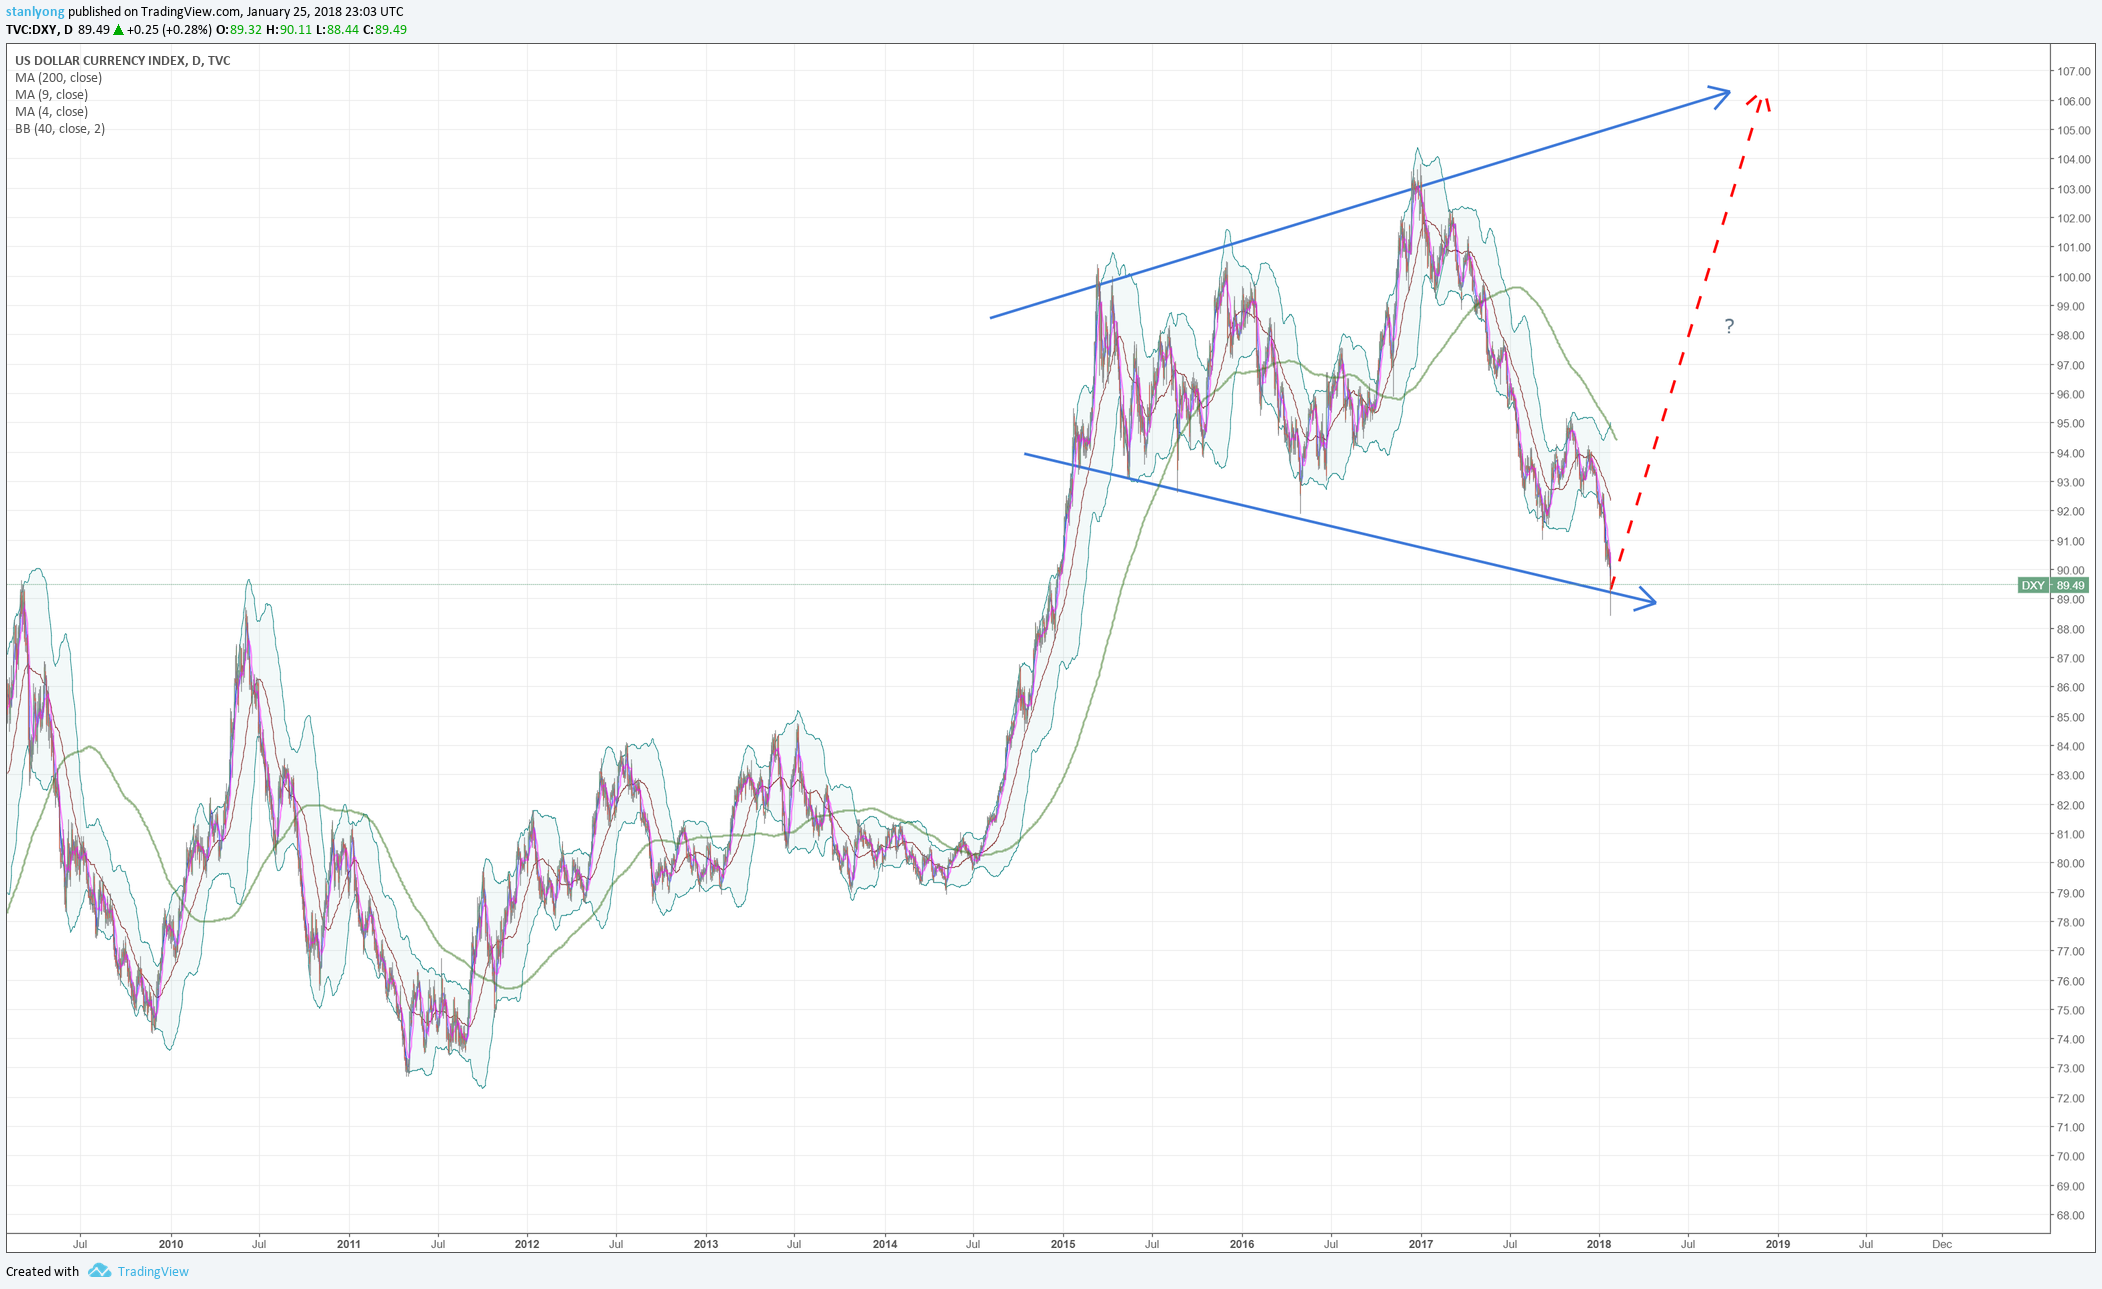The height and width of the screenshot is (1289, 2102).
Task: Click the 85.00 price axis label
Action: [x=2071, y=717]
